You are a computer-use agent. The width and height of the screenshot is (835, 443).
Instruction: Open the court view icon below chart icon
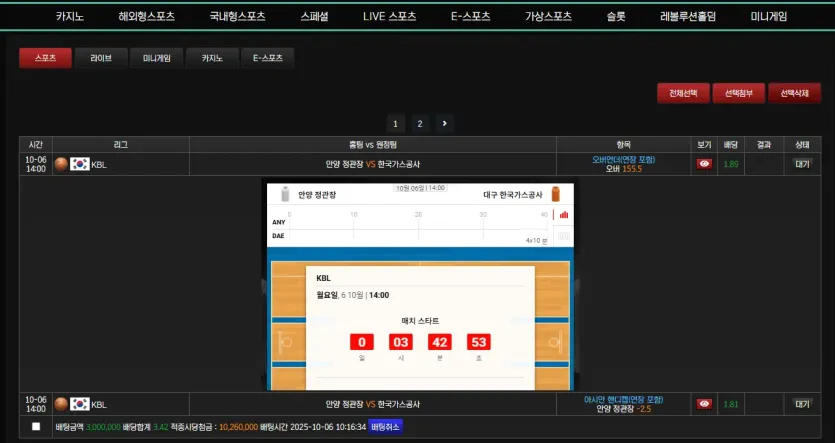[x=564, y=236]
